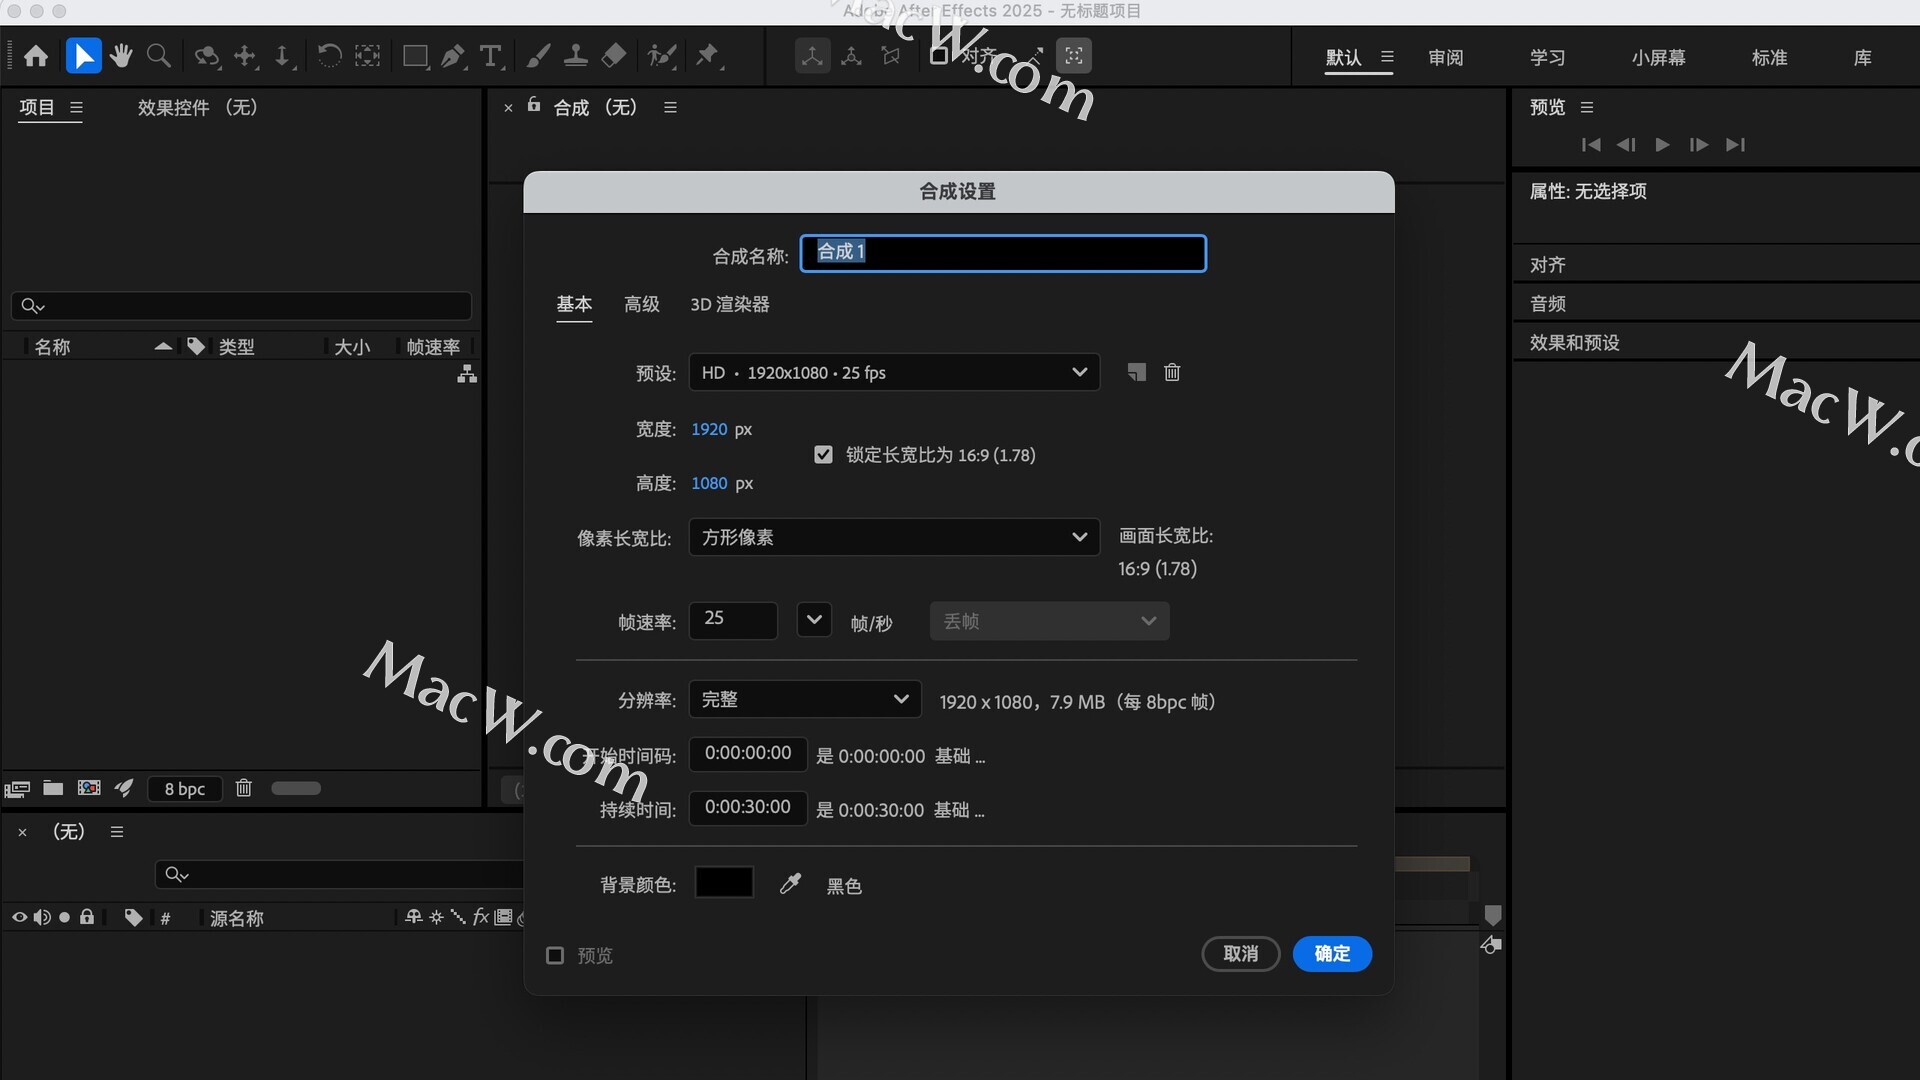Open the 默认 workspace menu
Viewport: 1920px width, 1080px height.
pyautogui.click(x=1387, y=57)
